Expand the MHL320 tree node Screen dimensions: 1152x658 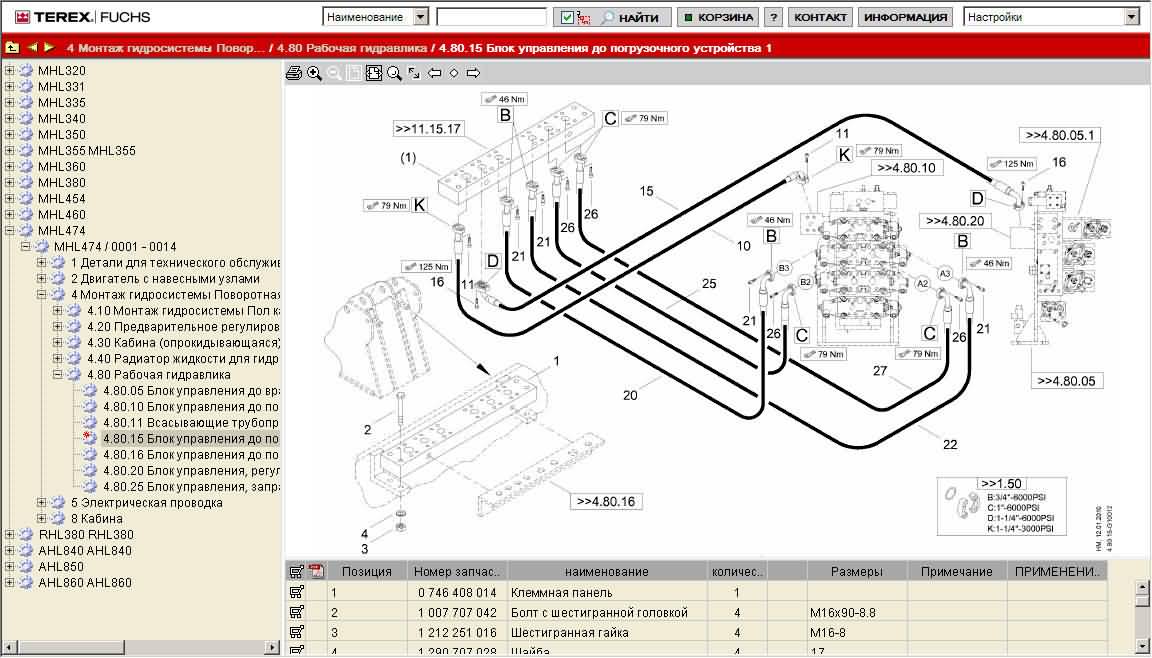click(x=8, y=71)
